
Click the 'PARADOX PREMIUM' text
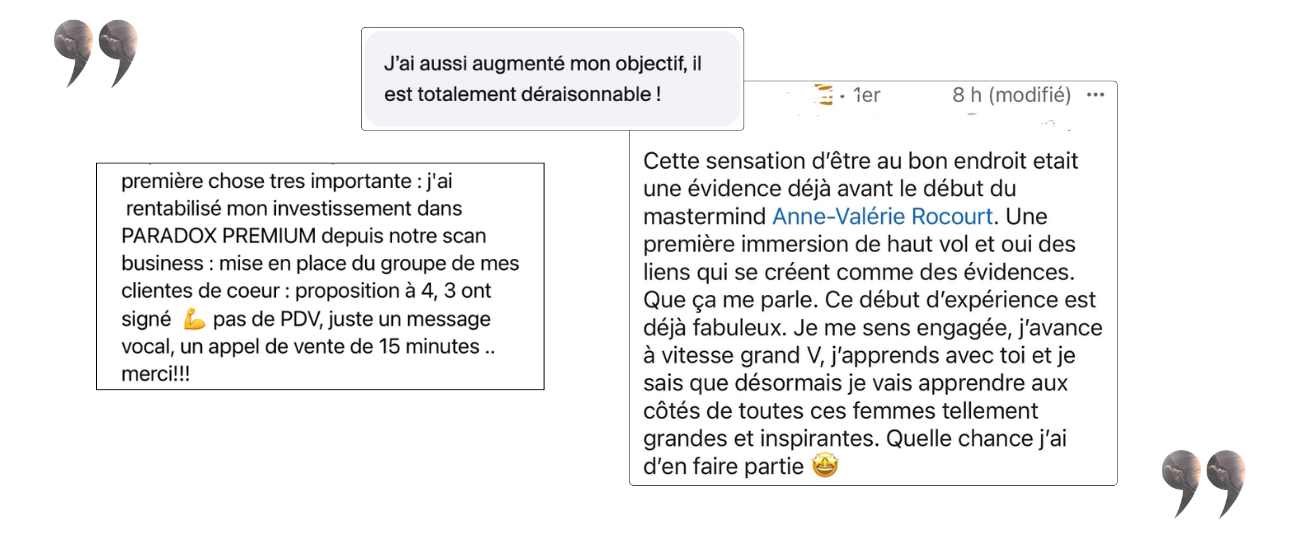204,237
